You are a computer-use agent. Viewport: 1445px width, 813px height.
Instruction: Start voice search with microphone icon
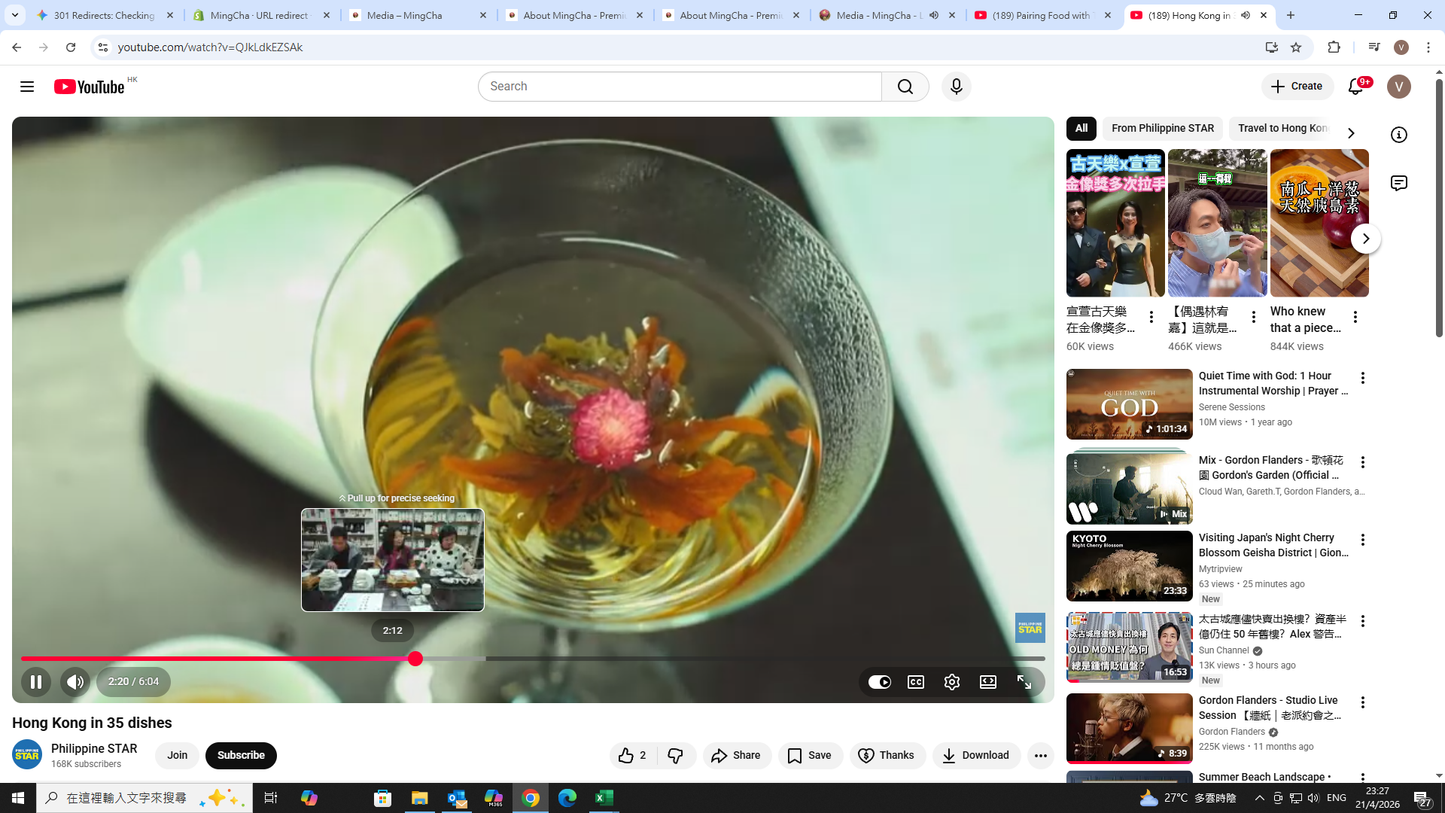coord(956,87)
